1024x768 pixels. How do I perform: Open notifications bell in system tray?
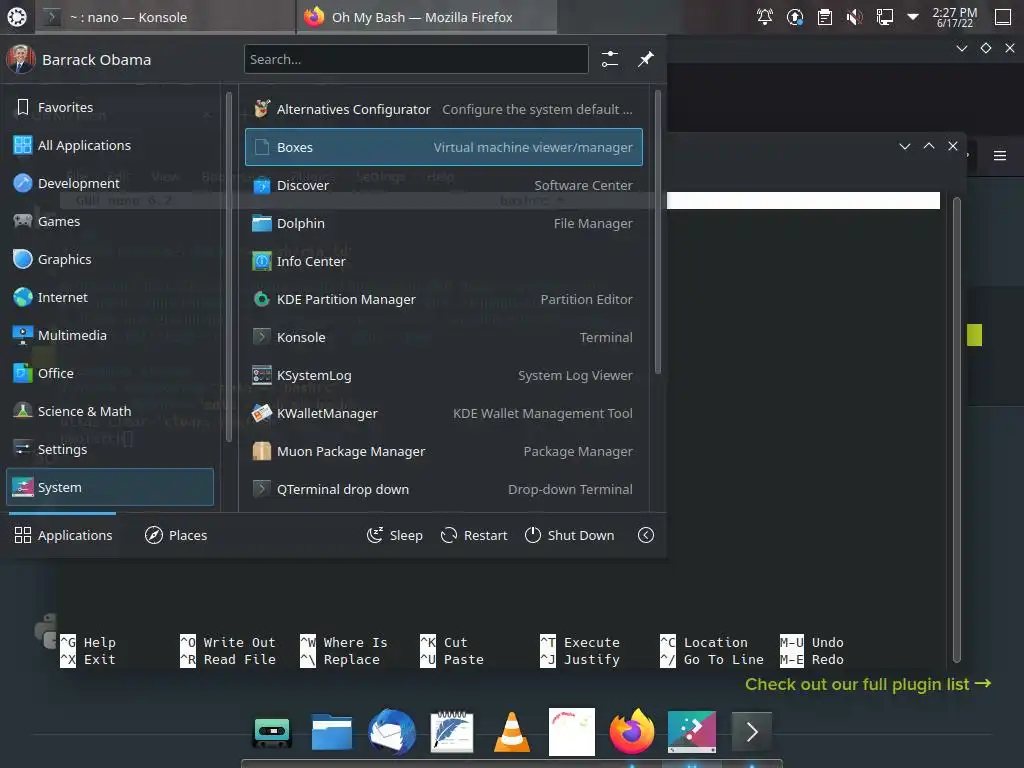coord(764,17)
